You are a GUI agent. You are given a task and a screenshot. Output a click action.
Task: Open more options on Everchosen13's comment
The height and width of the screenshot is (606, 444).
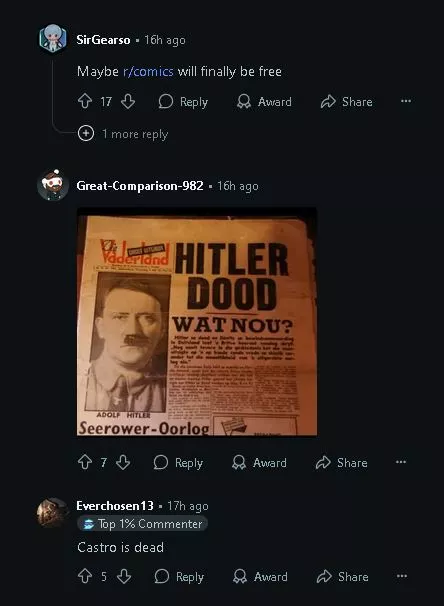click(x=402, y=576)
